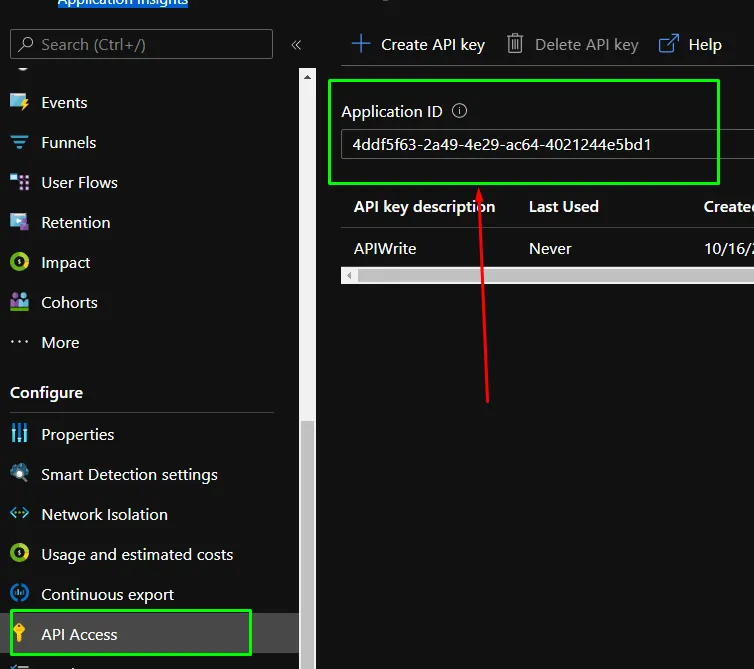Viewport: 754px width, 669px height.
Task: Click the Properties bars icon
Action: pyautogui.click(x=20, y=433)
